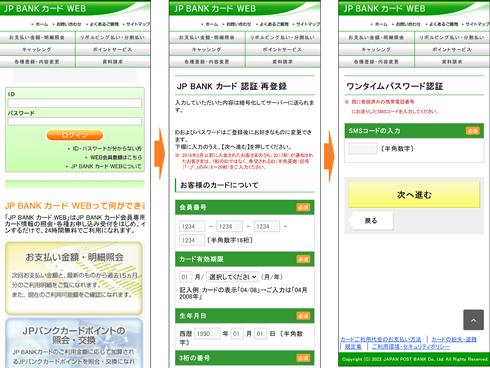Click the second 会員番号 four-digit field
This screenshot has width=490, height=368.
point(229,226)
